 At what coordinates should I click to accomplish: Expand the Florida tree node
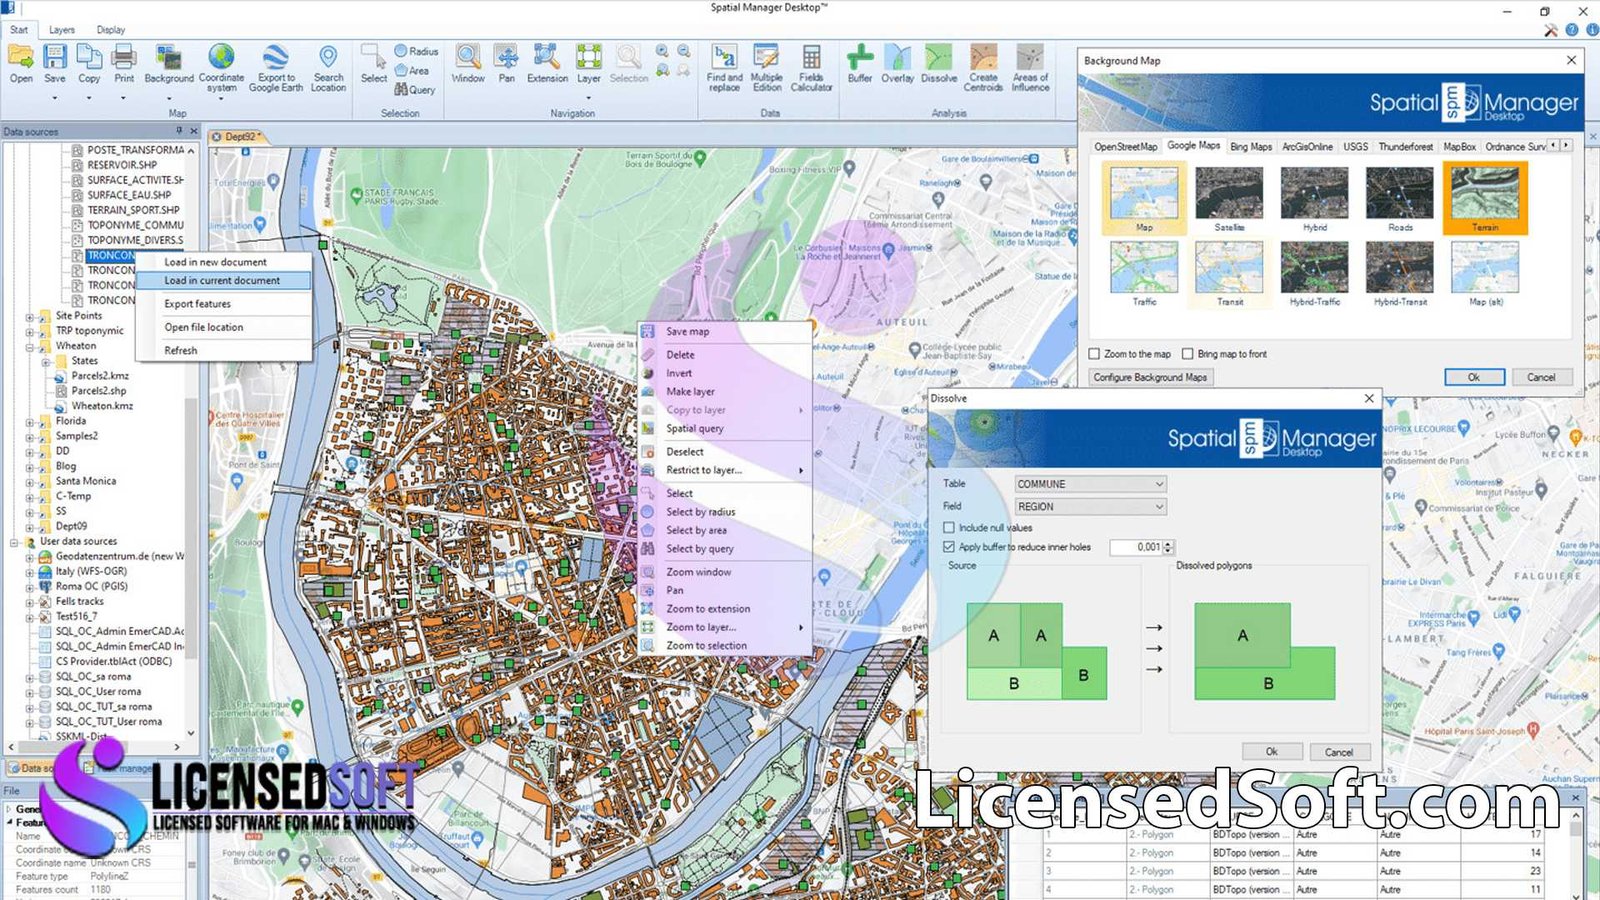pos(30,422)
